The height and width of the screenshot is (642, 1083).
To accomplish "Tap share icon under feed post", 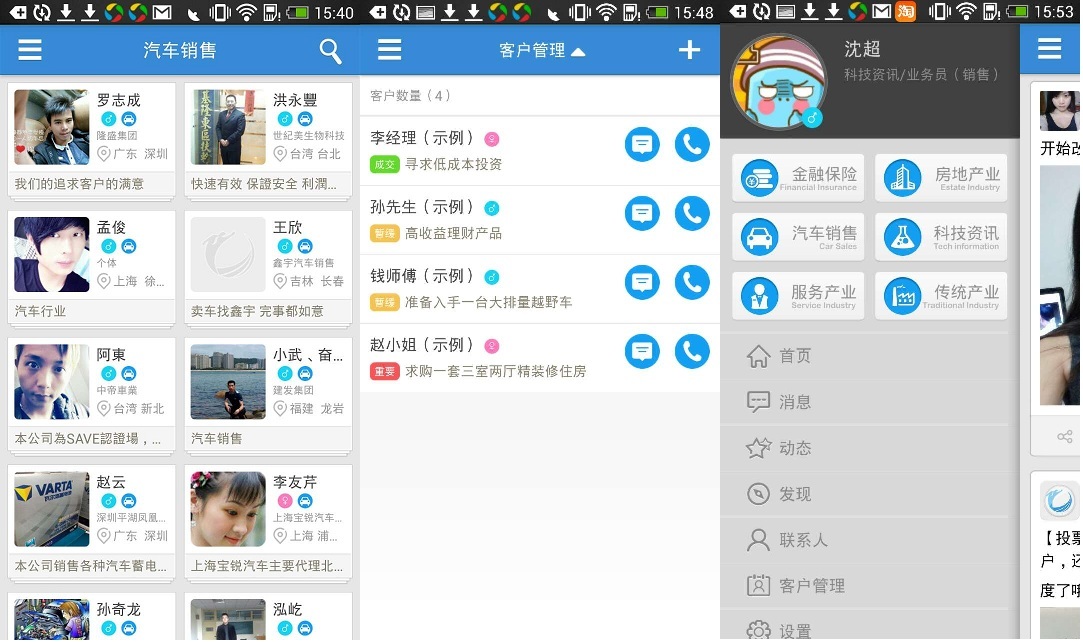I will [x=1064, y=436].
